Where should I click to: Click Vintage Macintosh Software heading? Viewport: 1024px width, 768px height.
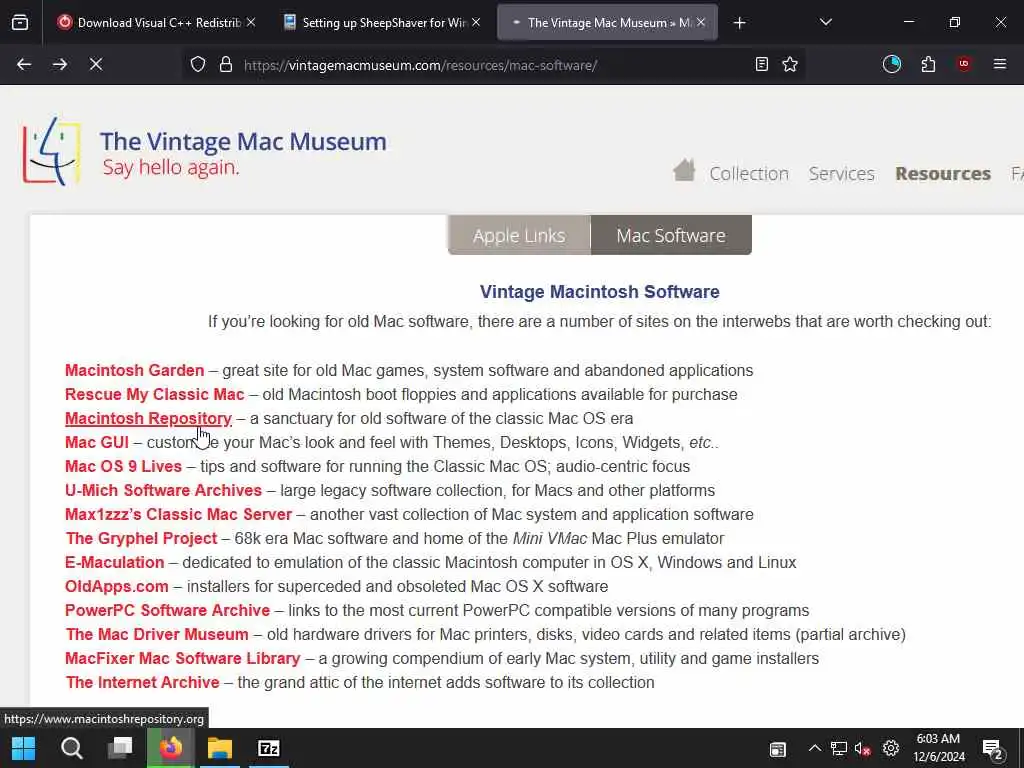600,291
